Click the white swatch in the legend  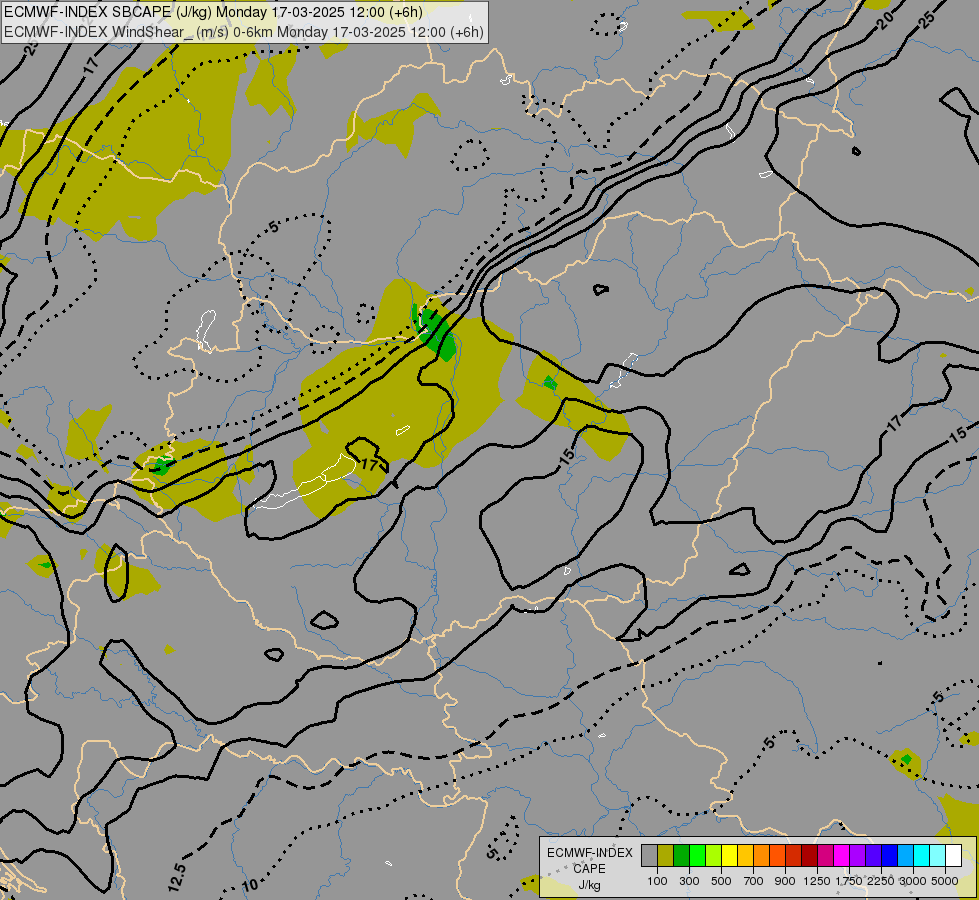point(953,856)
